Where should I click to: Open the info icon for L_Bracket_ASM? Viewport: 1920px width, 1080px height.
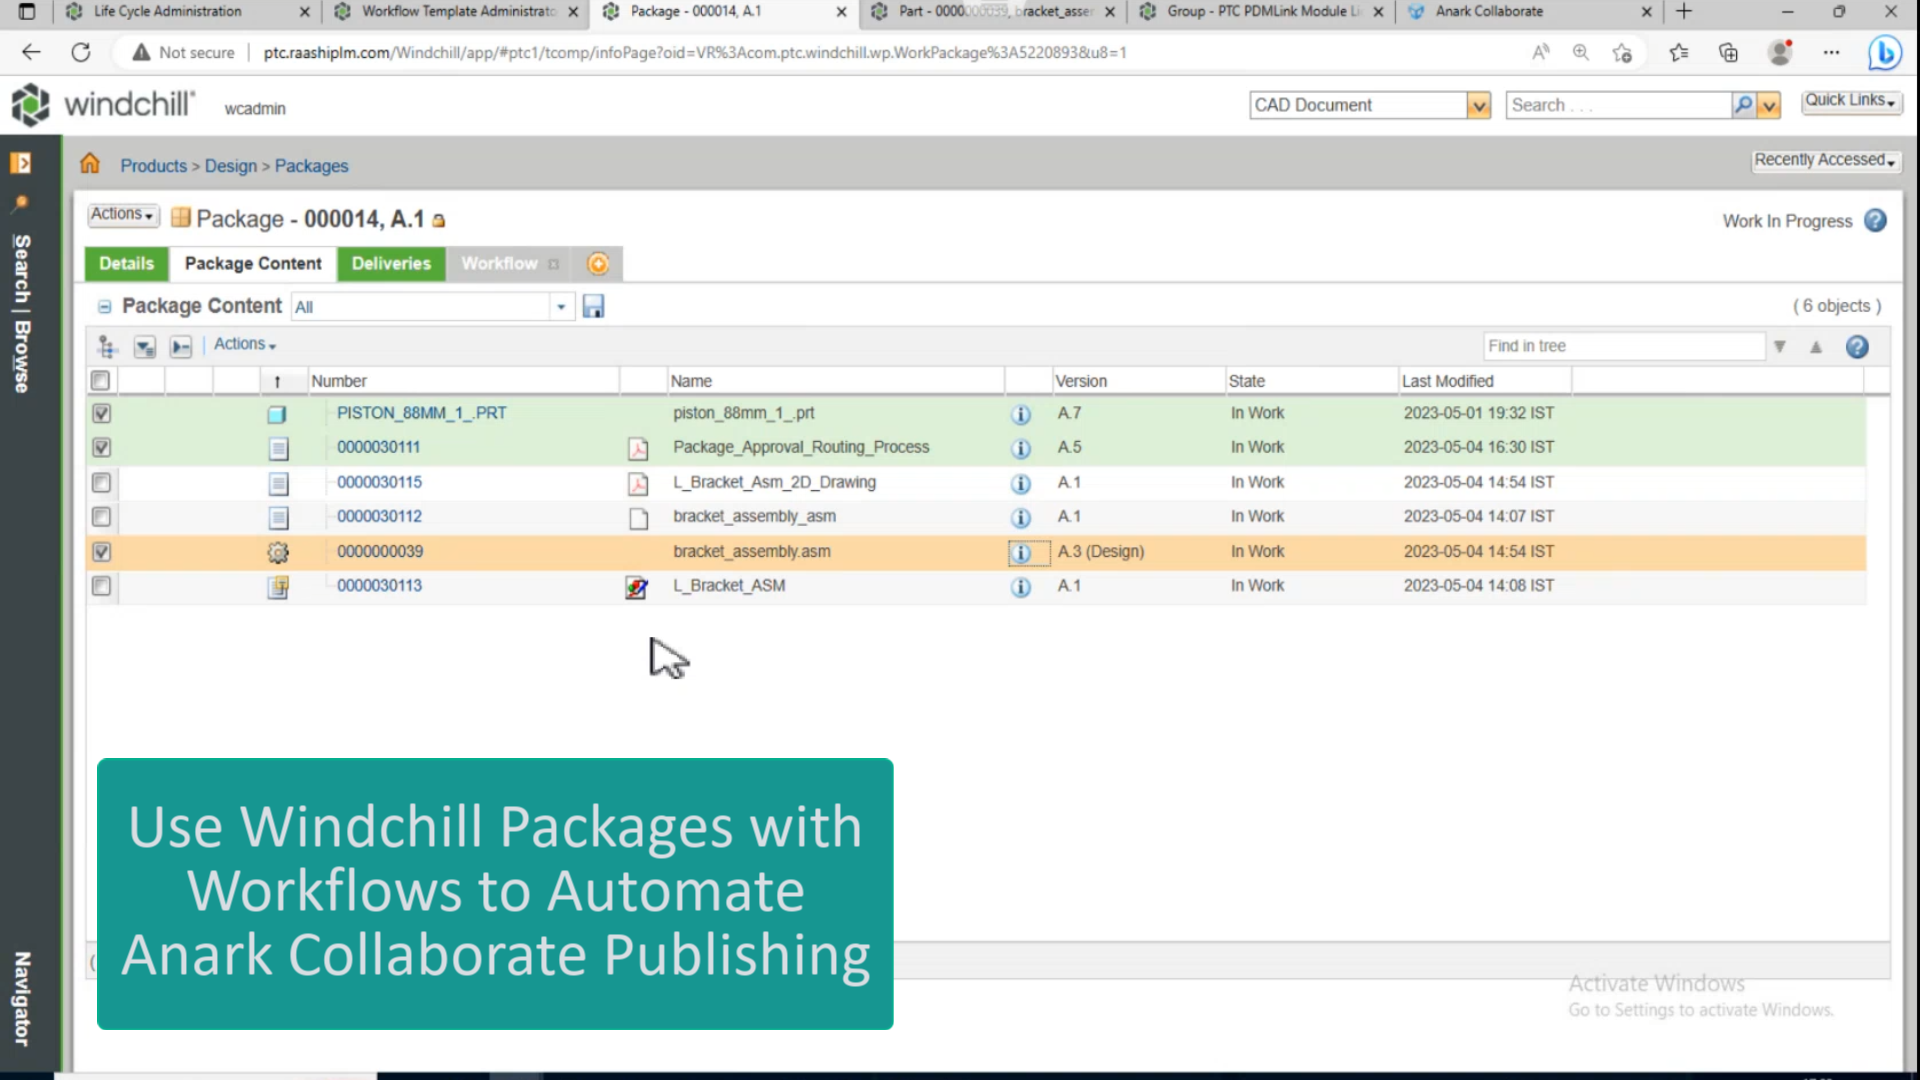[x=1020, y=587]
